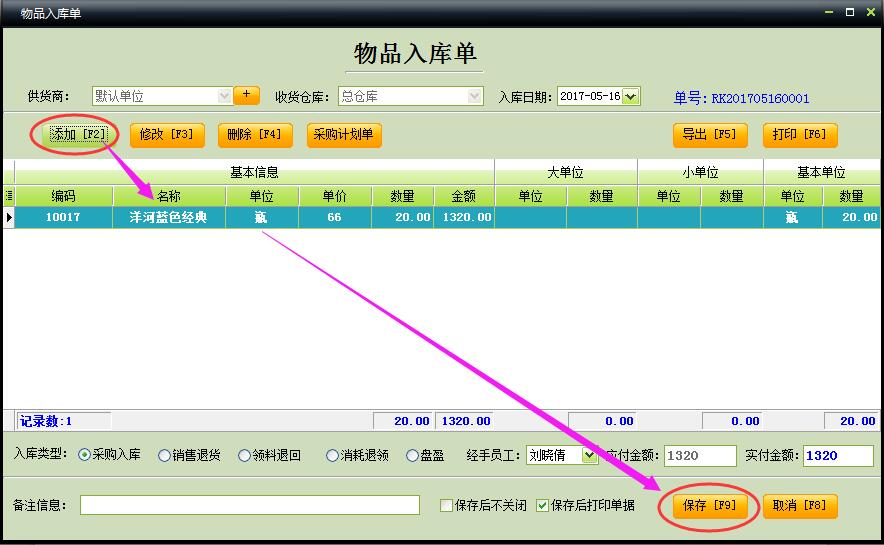Open the 入库日期 date picker arrow

630,96
